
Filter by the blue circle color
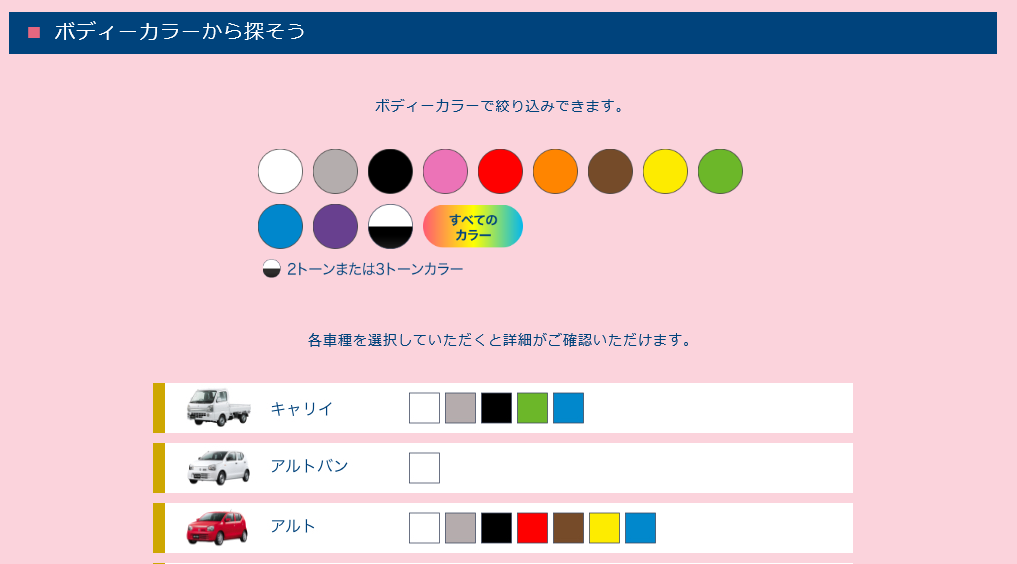point(280,227)
